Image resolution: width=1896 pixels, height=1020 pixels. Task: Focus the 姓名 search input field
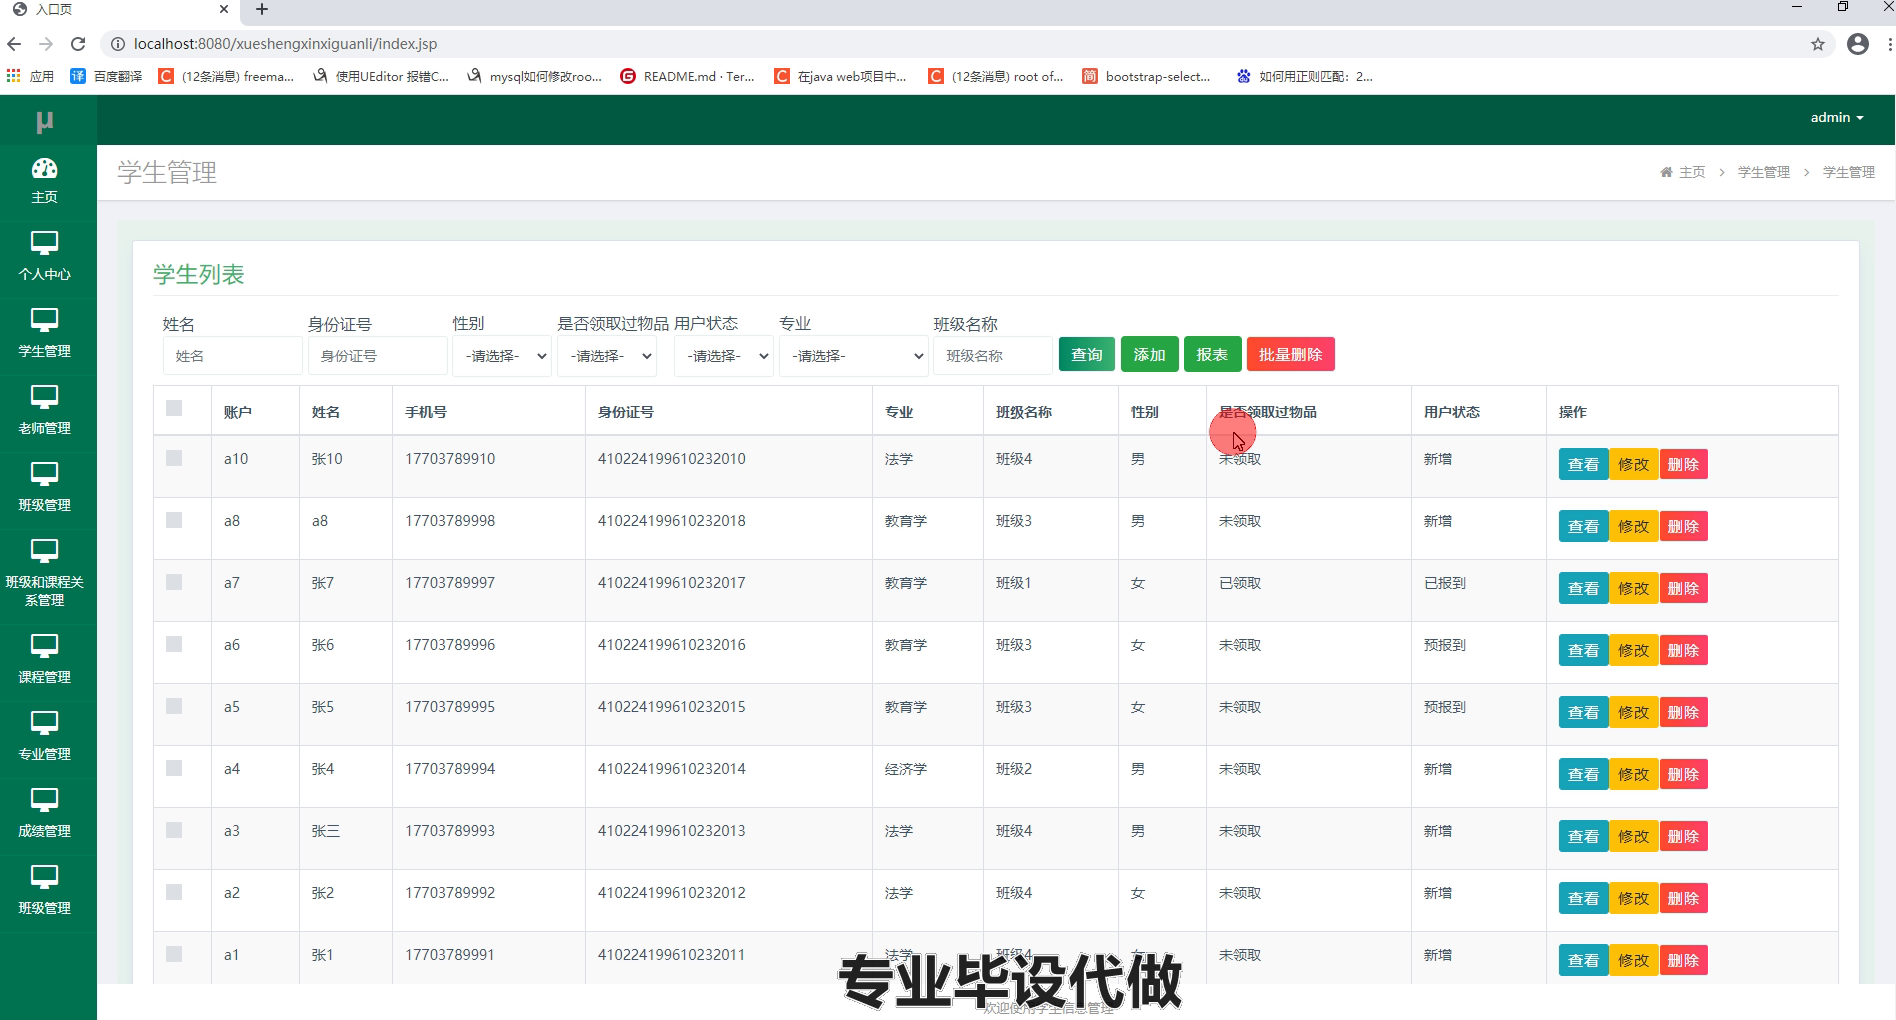click(232, 356)
